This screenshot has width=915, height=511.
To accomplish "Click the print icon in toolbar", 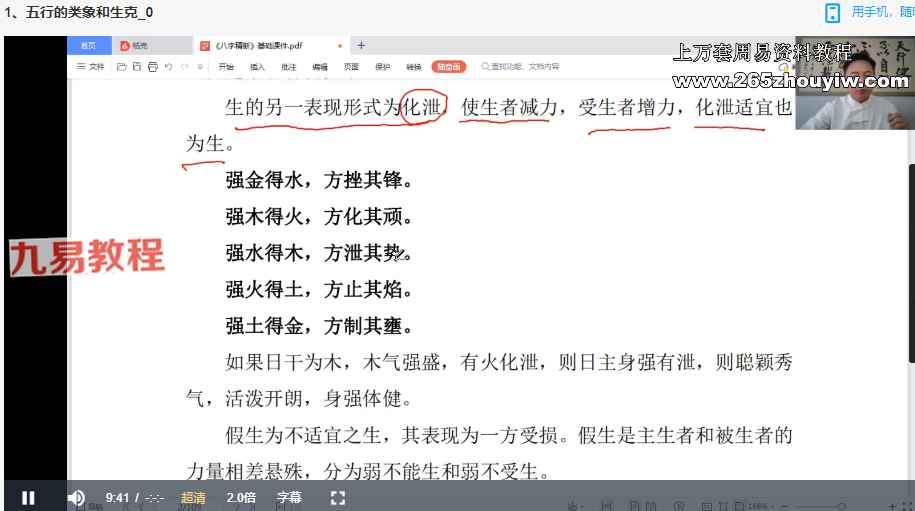I will 153,67.
